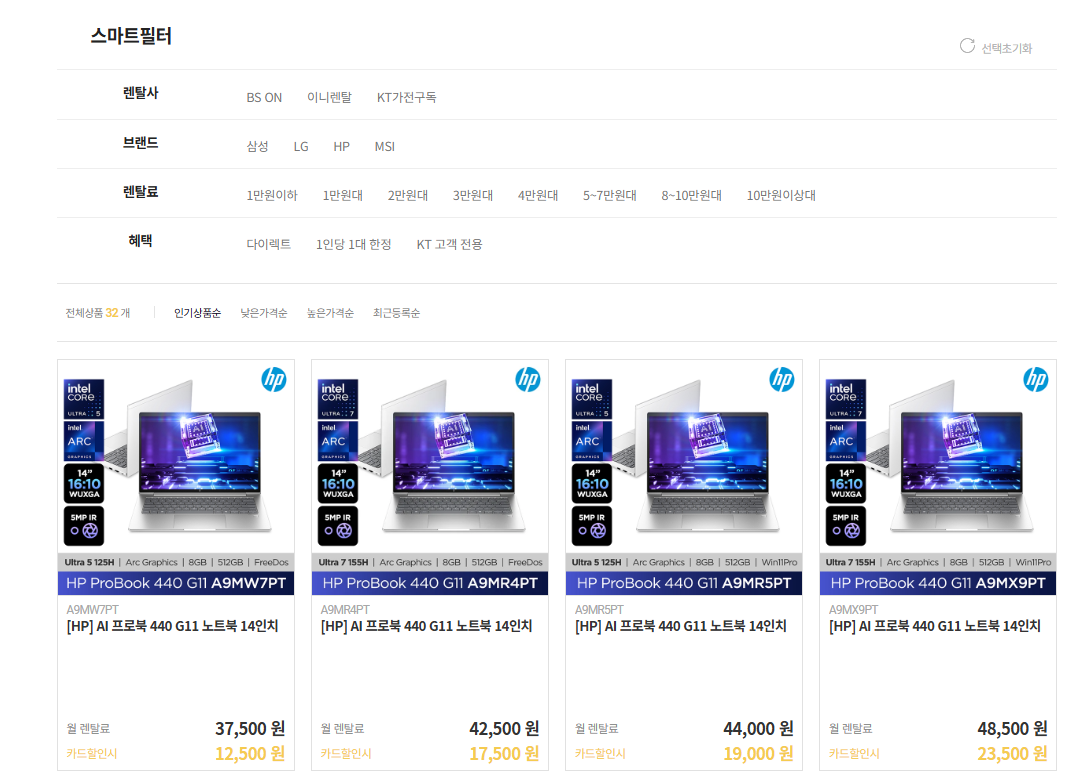
Task: Click the 스마트필터 heading
Action: point(131,36)
